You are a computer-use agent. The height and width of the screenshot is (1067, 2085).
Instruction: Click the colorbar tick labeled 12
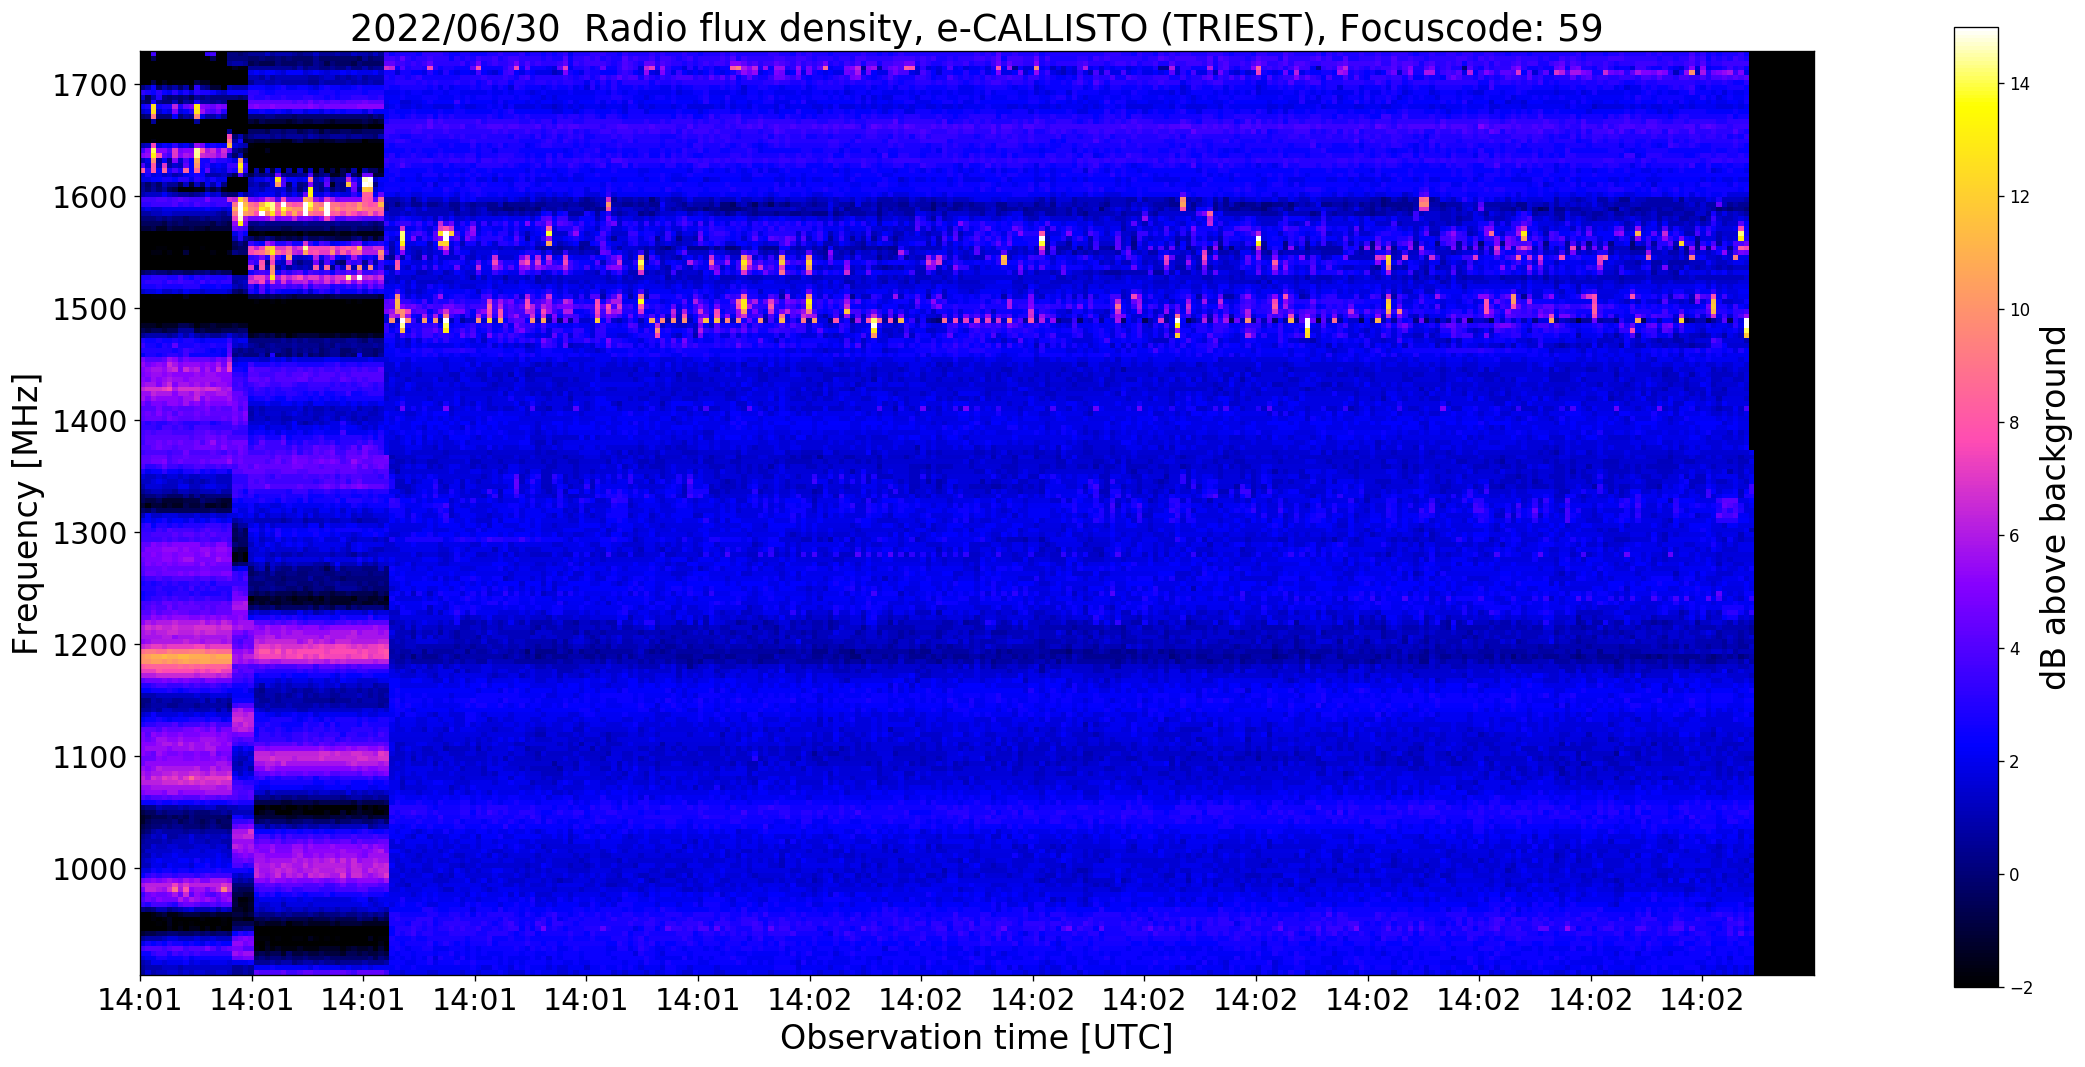coord(2019,198)
